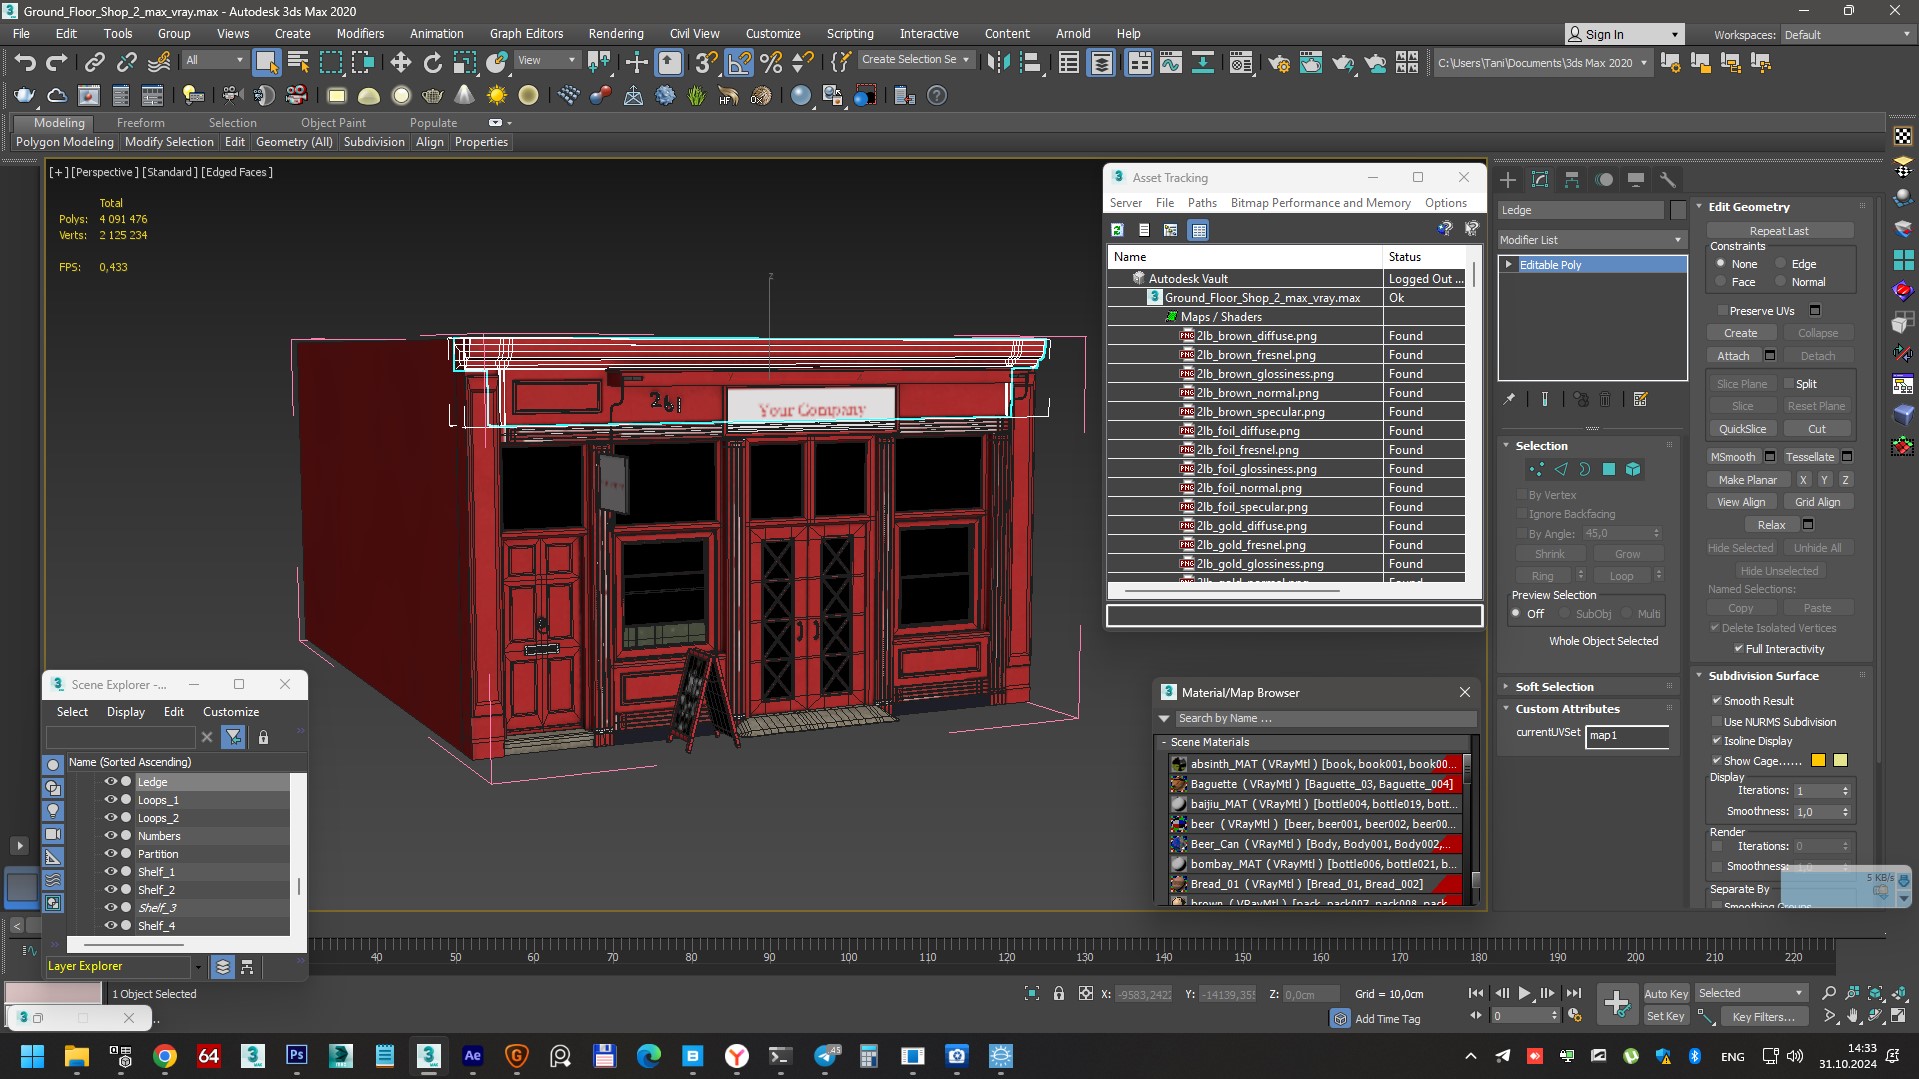The image size is (1919, 1079).
Task: Toggle the Isoline Display checkbox
Action: click(1717, 741)
